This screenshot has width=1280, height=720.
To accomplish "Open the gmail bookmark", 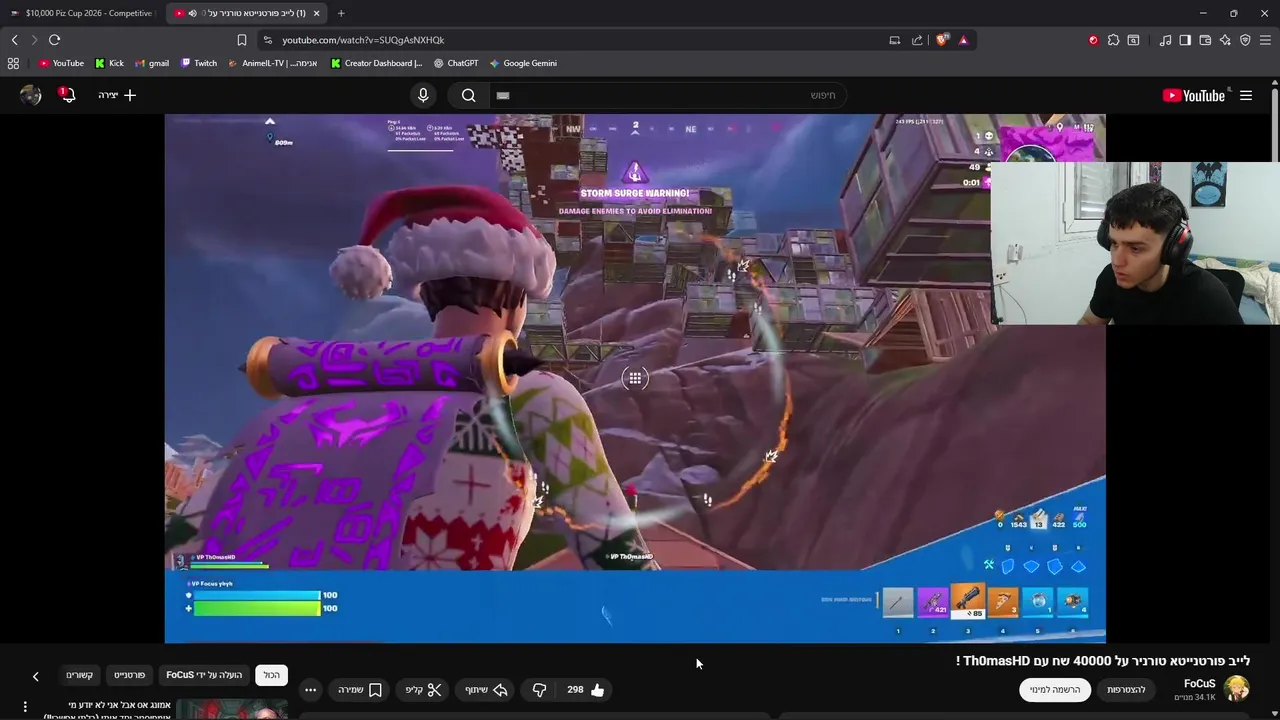I will click(152, 63).
